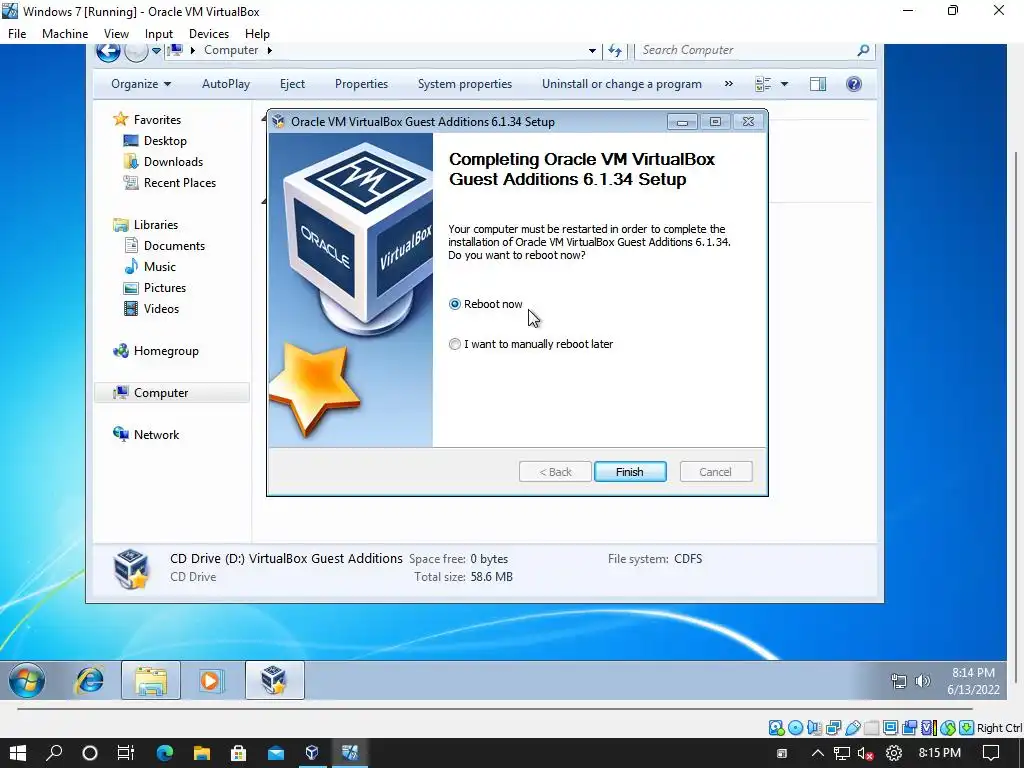Click the VirtualBox network adapters status icon
The height and width of the screenshot is (768, 1024).
point(833,728)
